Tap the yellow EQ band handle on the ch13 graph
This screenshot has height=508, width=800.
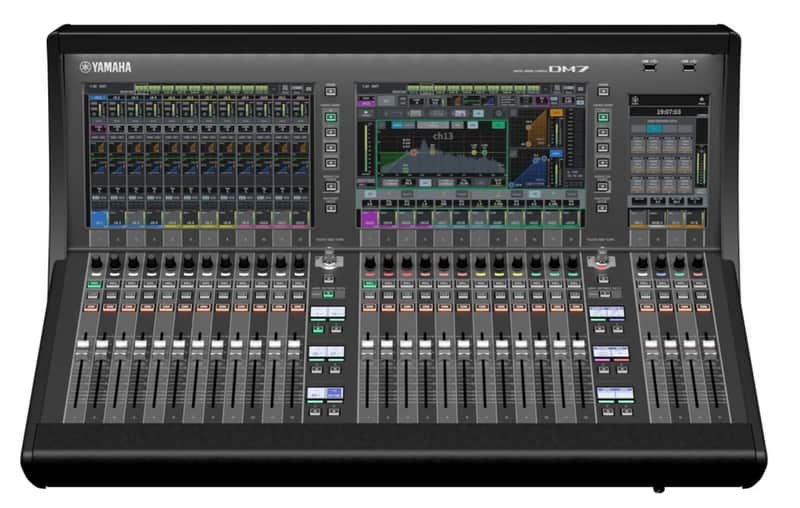point(474,152)
